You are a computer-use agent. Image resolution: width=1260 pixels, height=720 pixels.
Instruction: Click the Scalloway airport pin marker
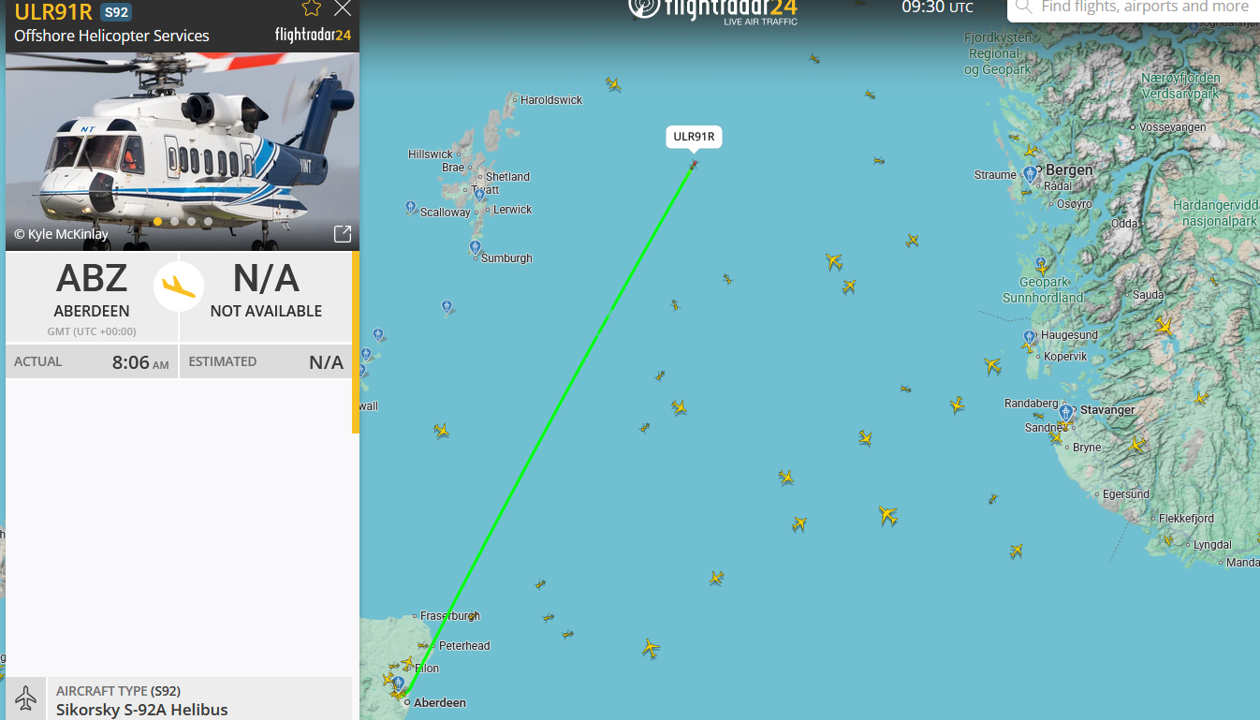coord(411,208)
